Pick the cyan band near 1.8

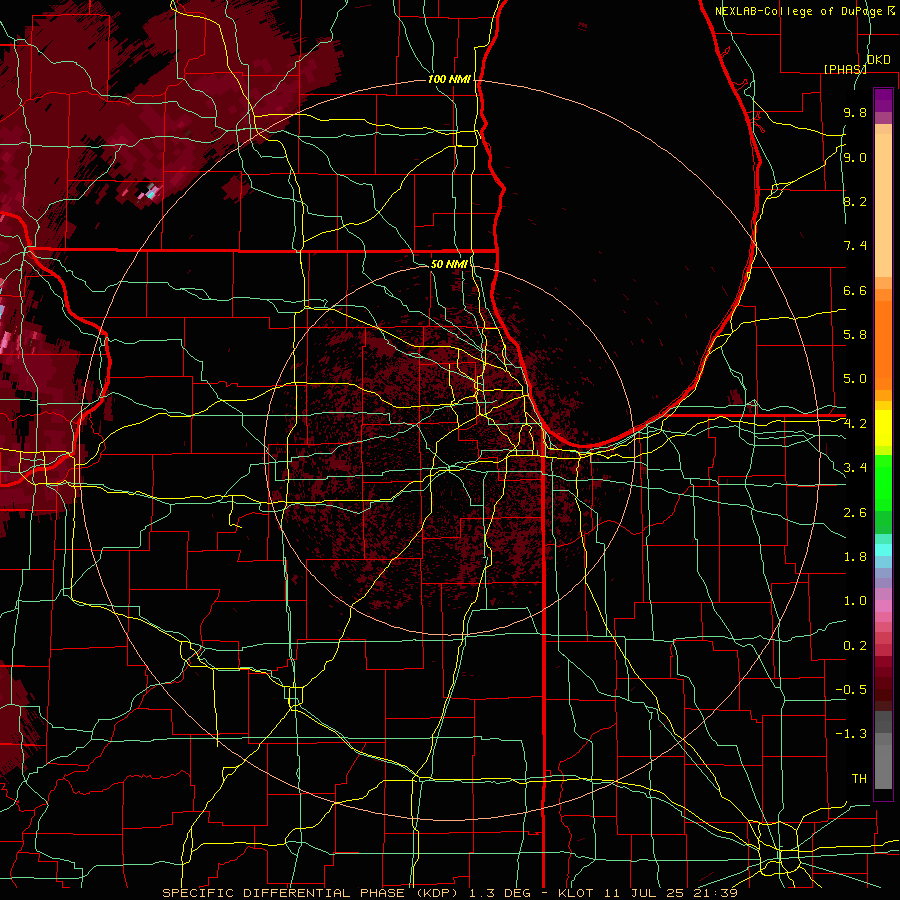[x=883, y=550]
